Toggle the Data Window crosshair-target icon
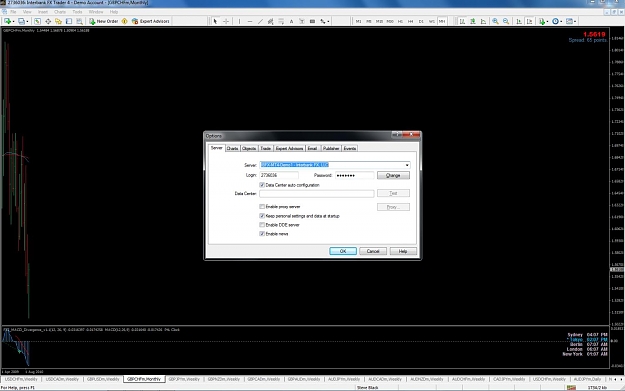Viewport: 625px width, 391px height. click(48, 21)
